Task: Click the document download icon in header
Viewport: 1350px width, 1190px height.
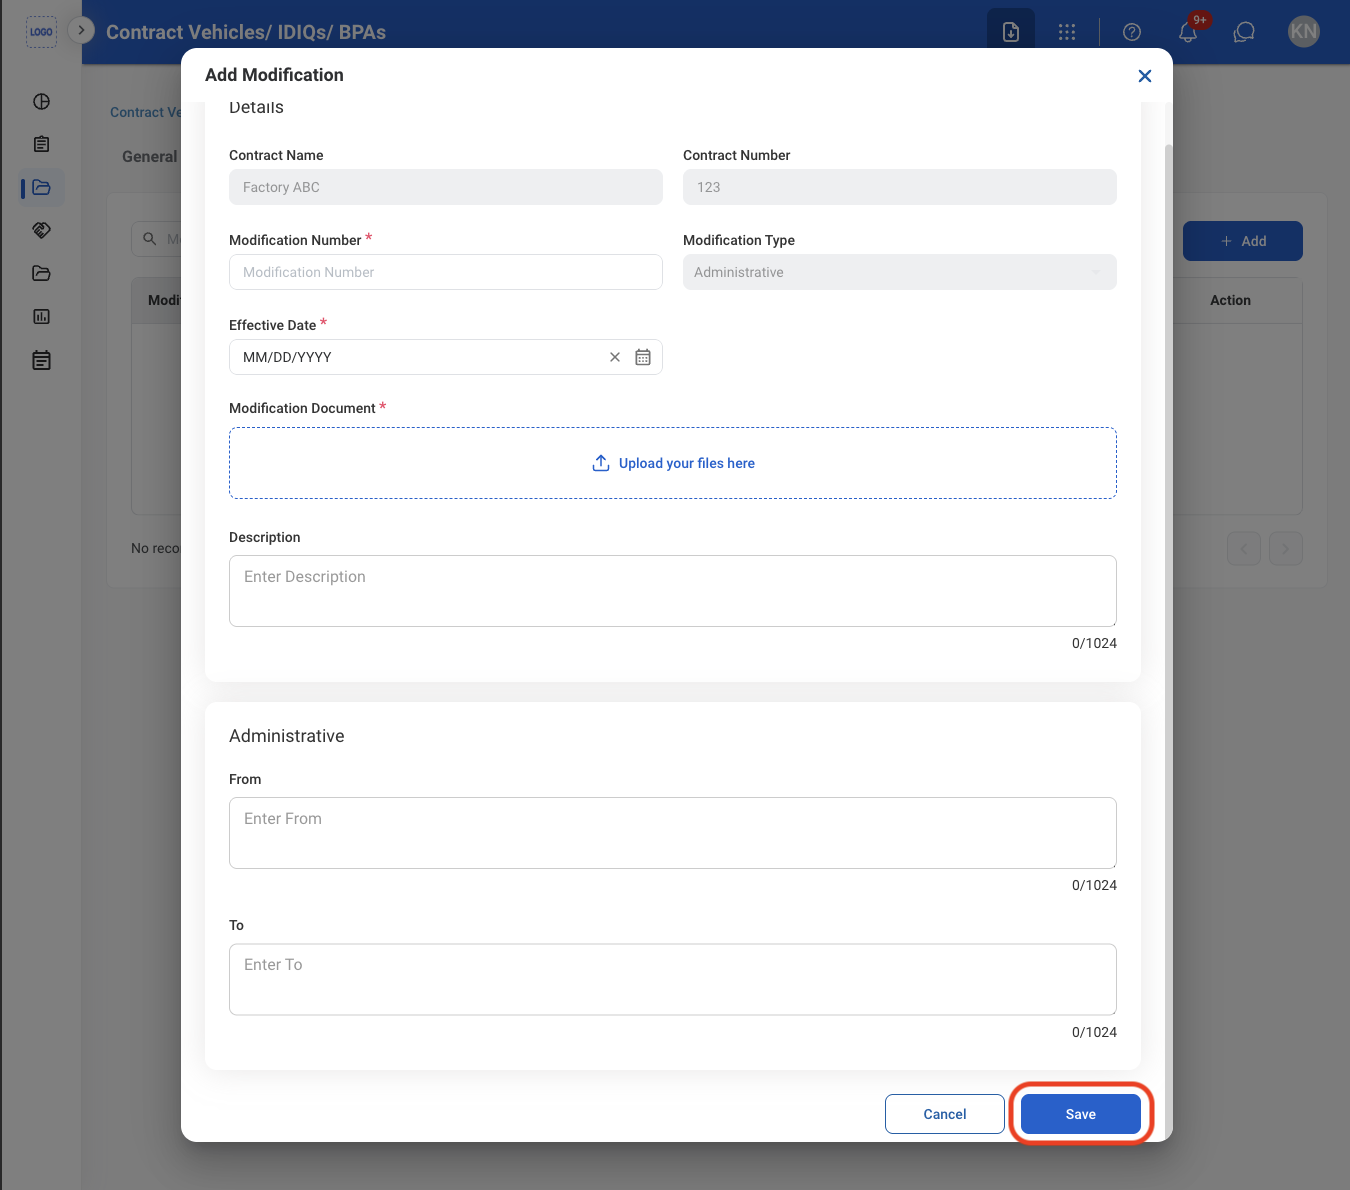Action: tap(1011, 32)
